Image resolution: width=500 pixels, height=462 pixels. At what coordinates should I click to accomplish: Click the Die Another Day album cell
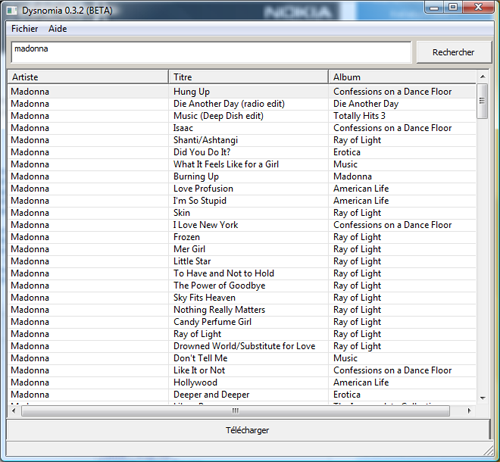point(366,104)
